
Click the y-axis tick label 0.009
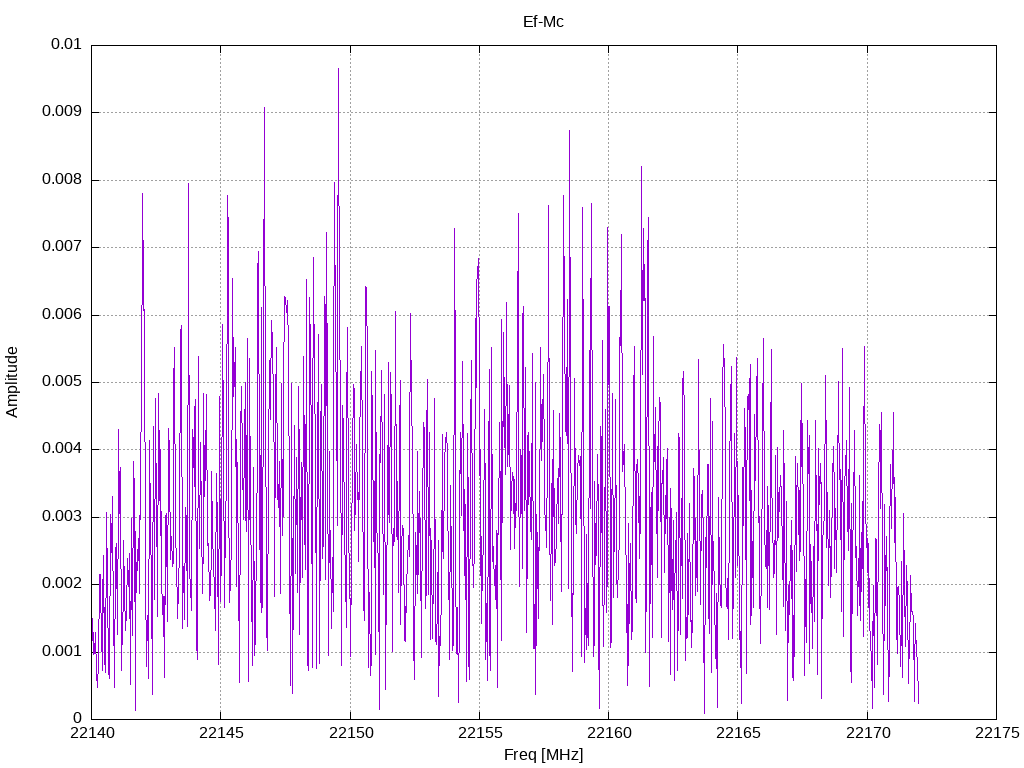(x=62, y=112)
